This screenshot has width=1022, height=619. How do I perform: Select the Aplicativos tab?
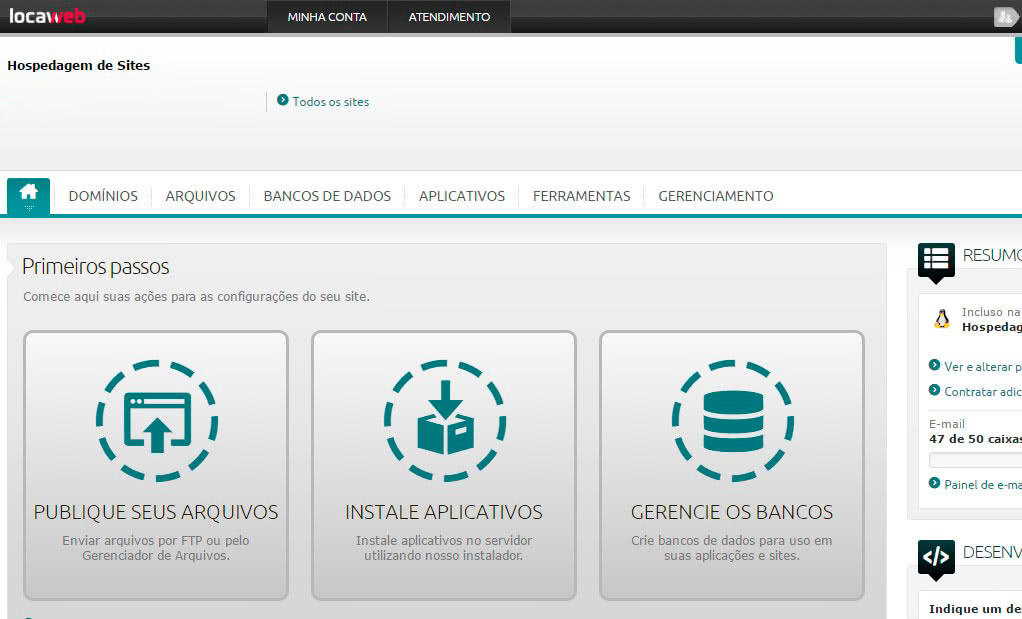point(462,196)
